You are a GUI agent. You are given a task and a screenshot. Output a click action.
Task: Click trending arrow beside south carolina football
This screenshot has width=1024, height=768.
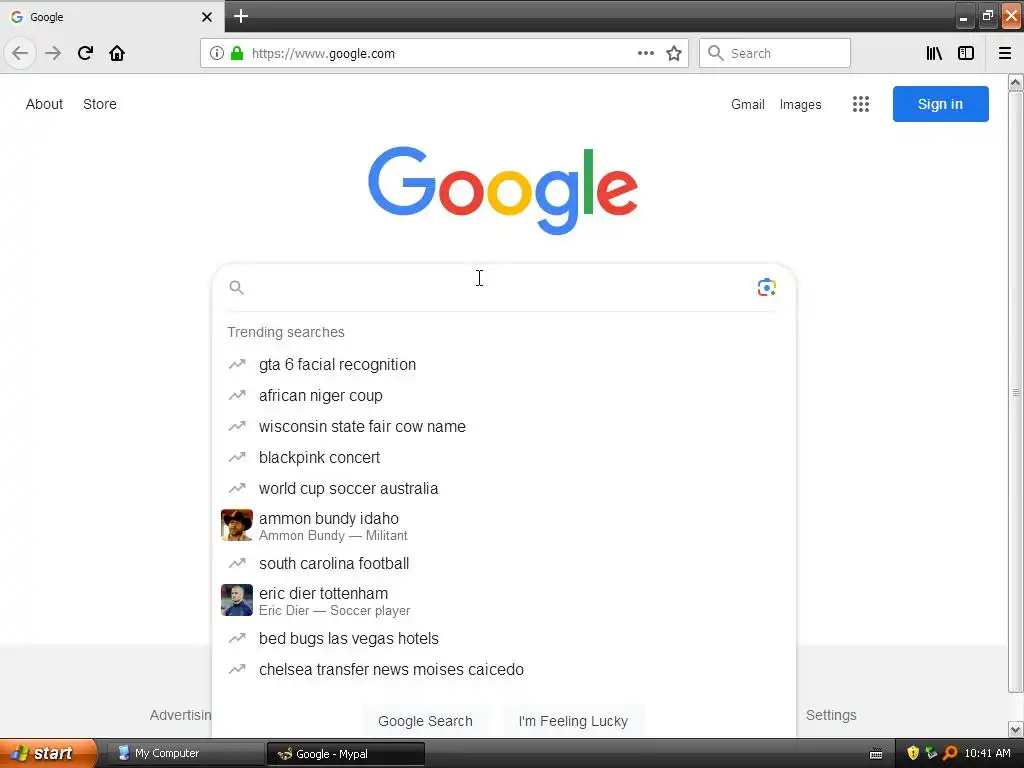(x=237, y=564)
